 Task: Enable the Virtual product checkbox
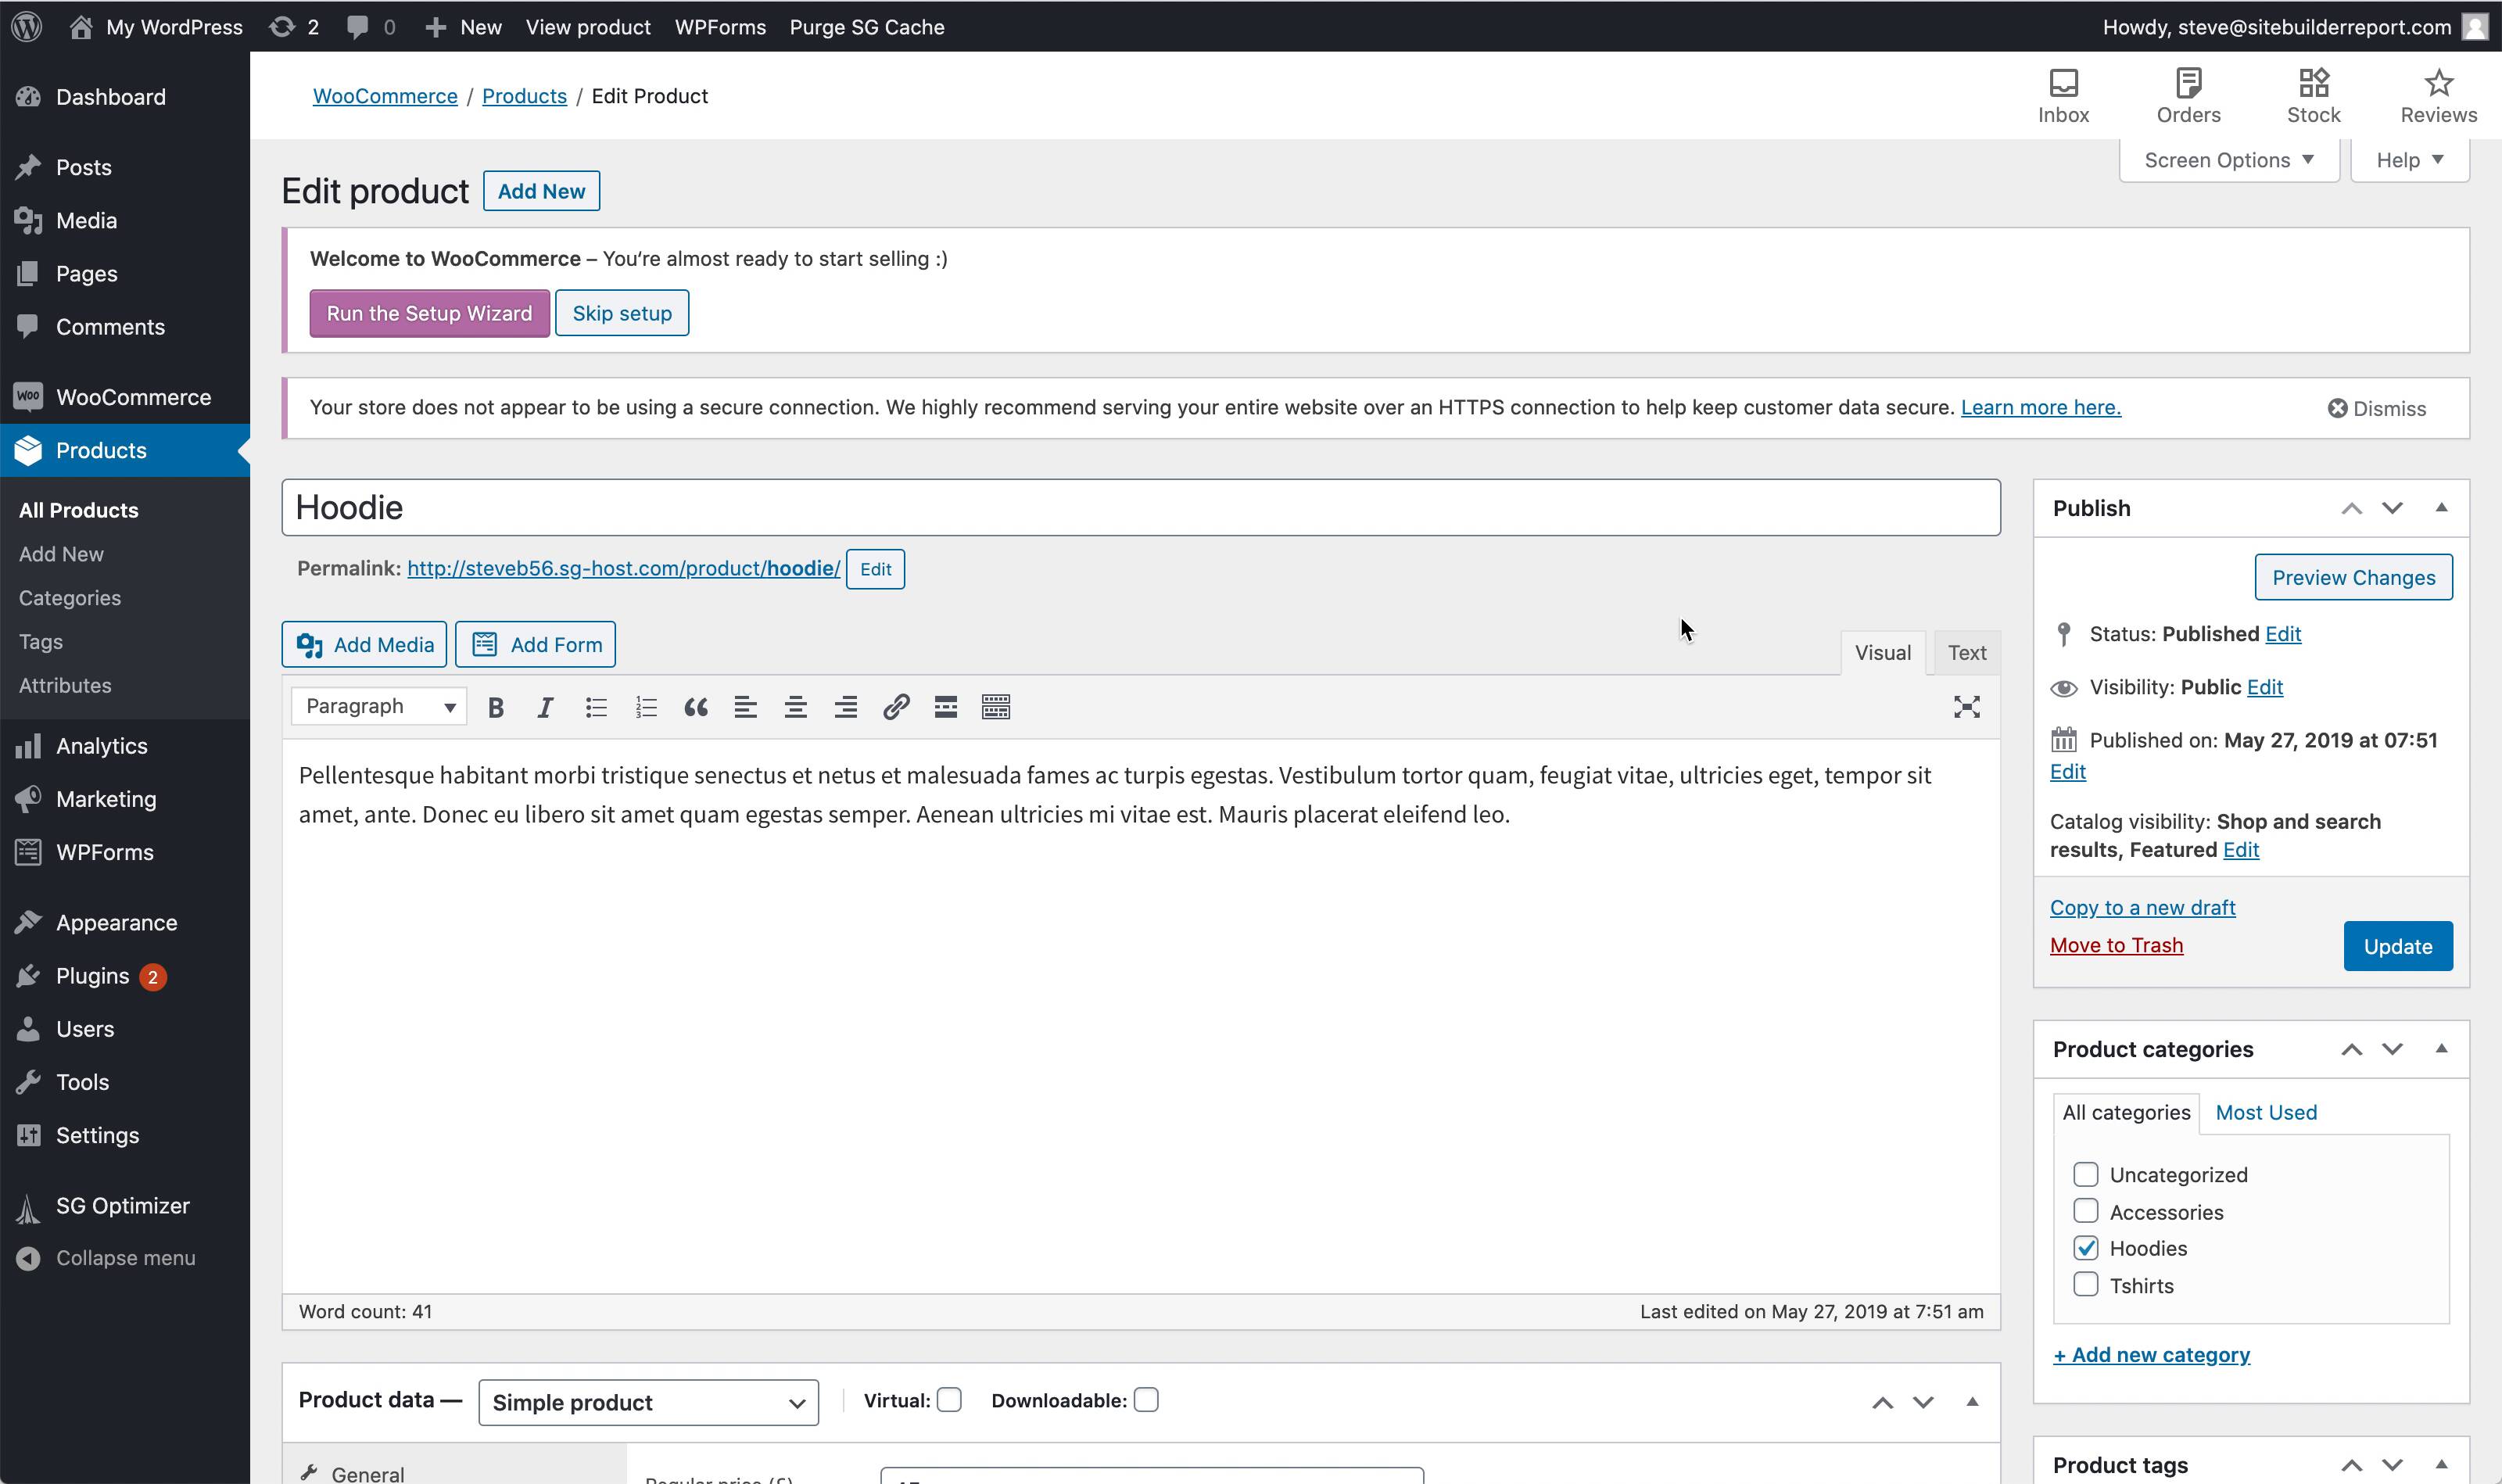click(x=949, y=1400)
